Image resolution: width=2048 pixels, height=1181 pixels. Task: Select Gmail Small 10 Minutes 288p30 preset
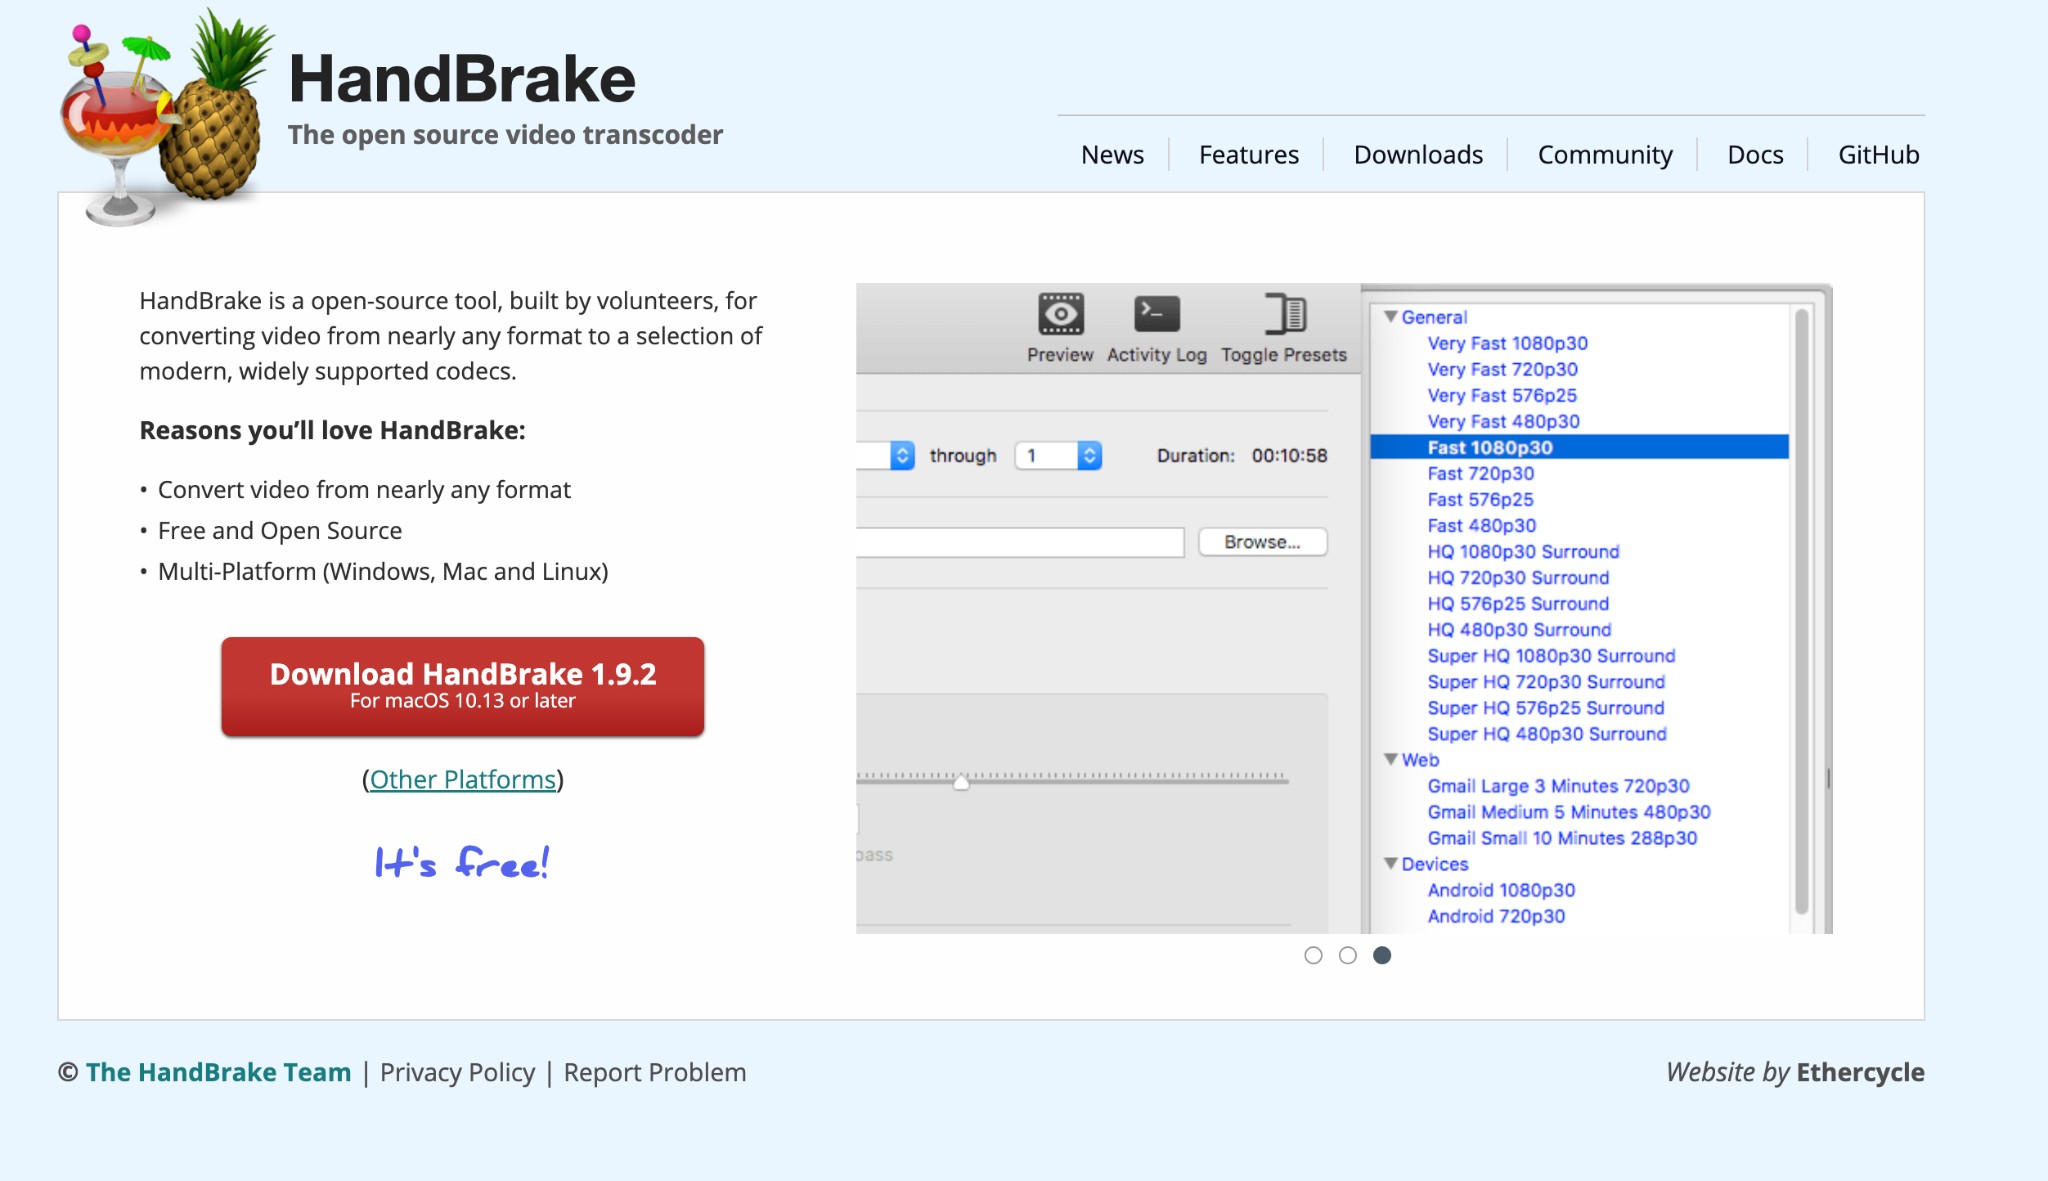click(1562, 837)
